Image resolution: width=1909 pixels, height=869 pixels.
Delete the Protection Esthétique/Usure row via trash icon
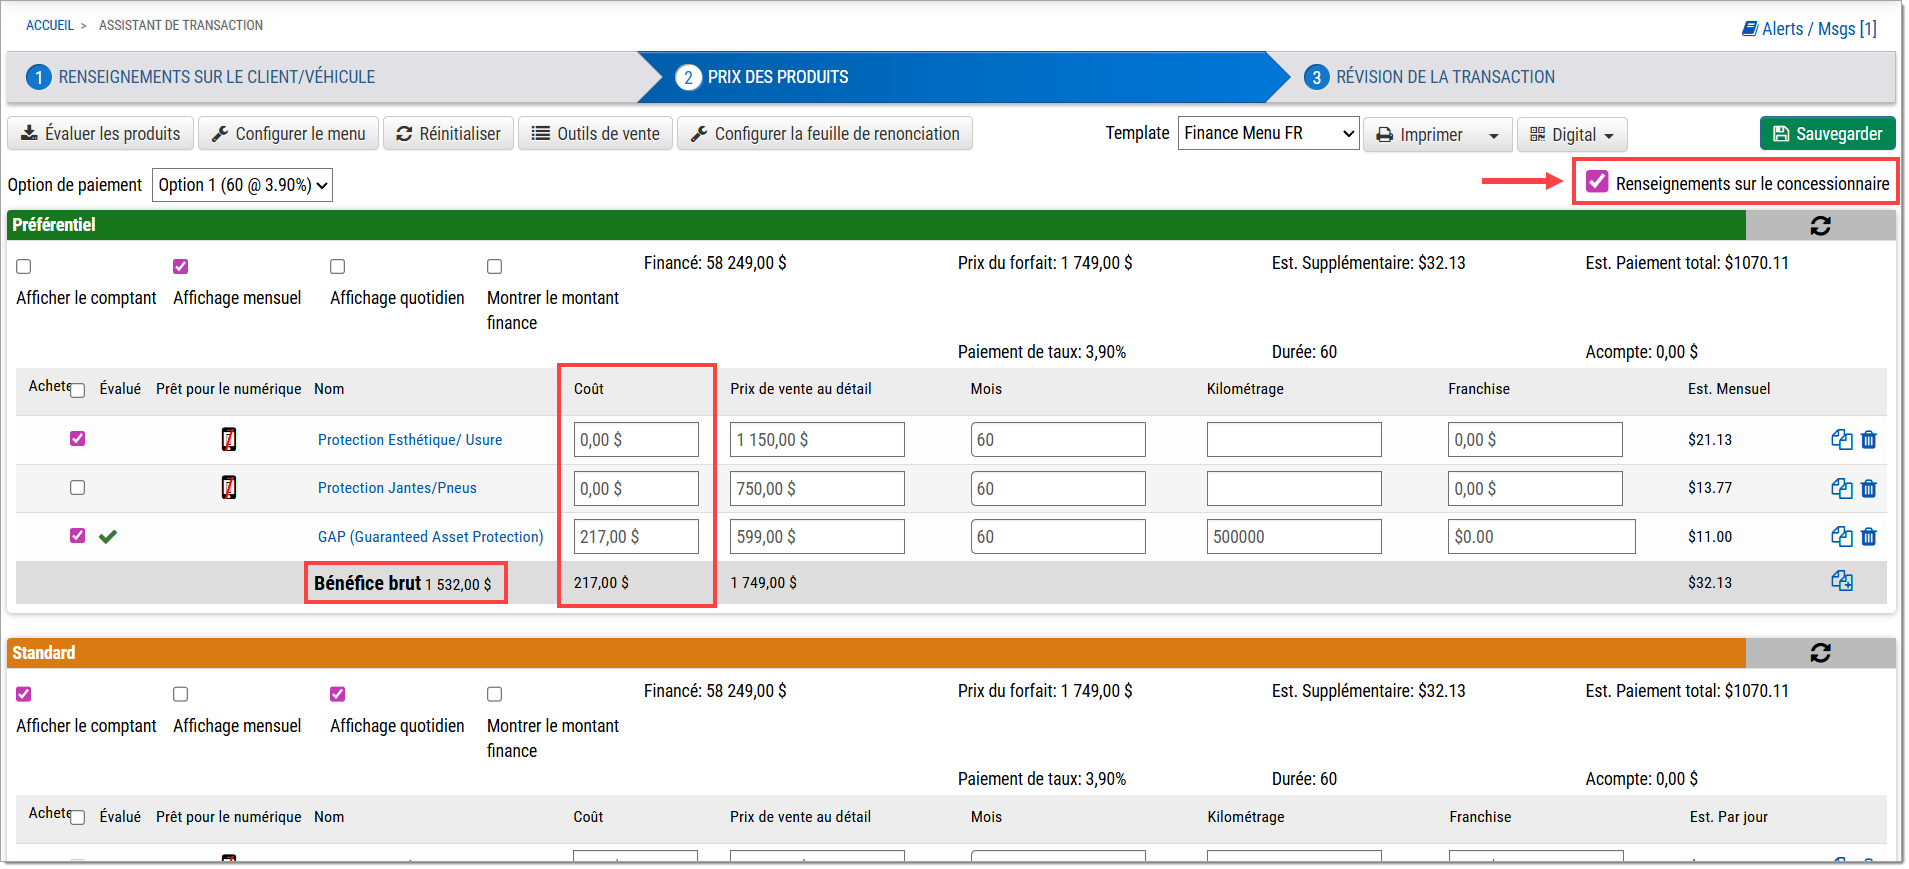[x=1869, y=440]
